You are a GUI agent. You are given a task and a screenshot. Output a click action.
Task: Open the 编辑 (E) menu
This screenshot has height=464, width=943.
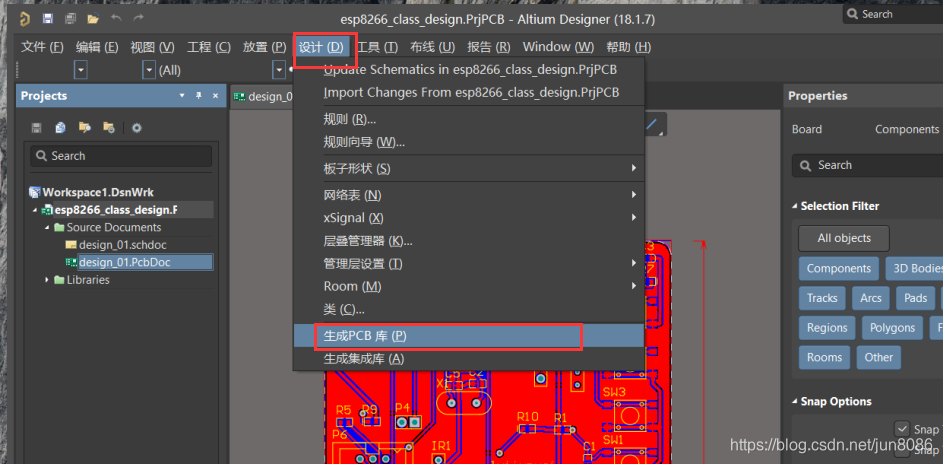click(x=97, y=47)
